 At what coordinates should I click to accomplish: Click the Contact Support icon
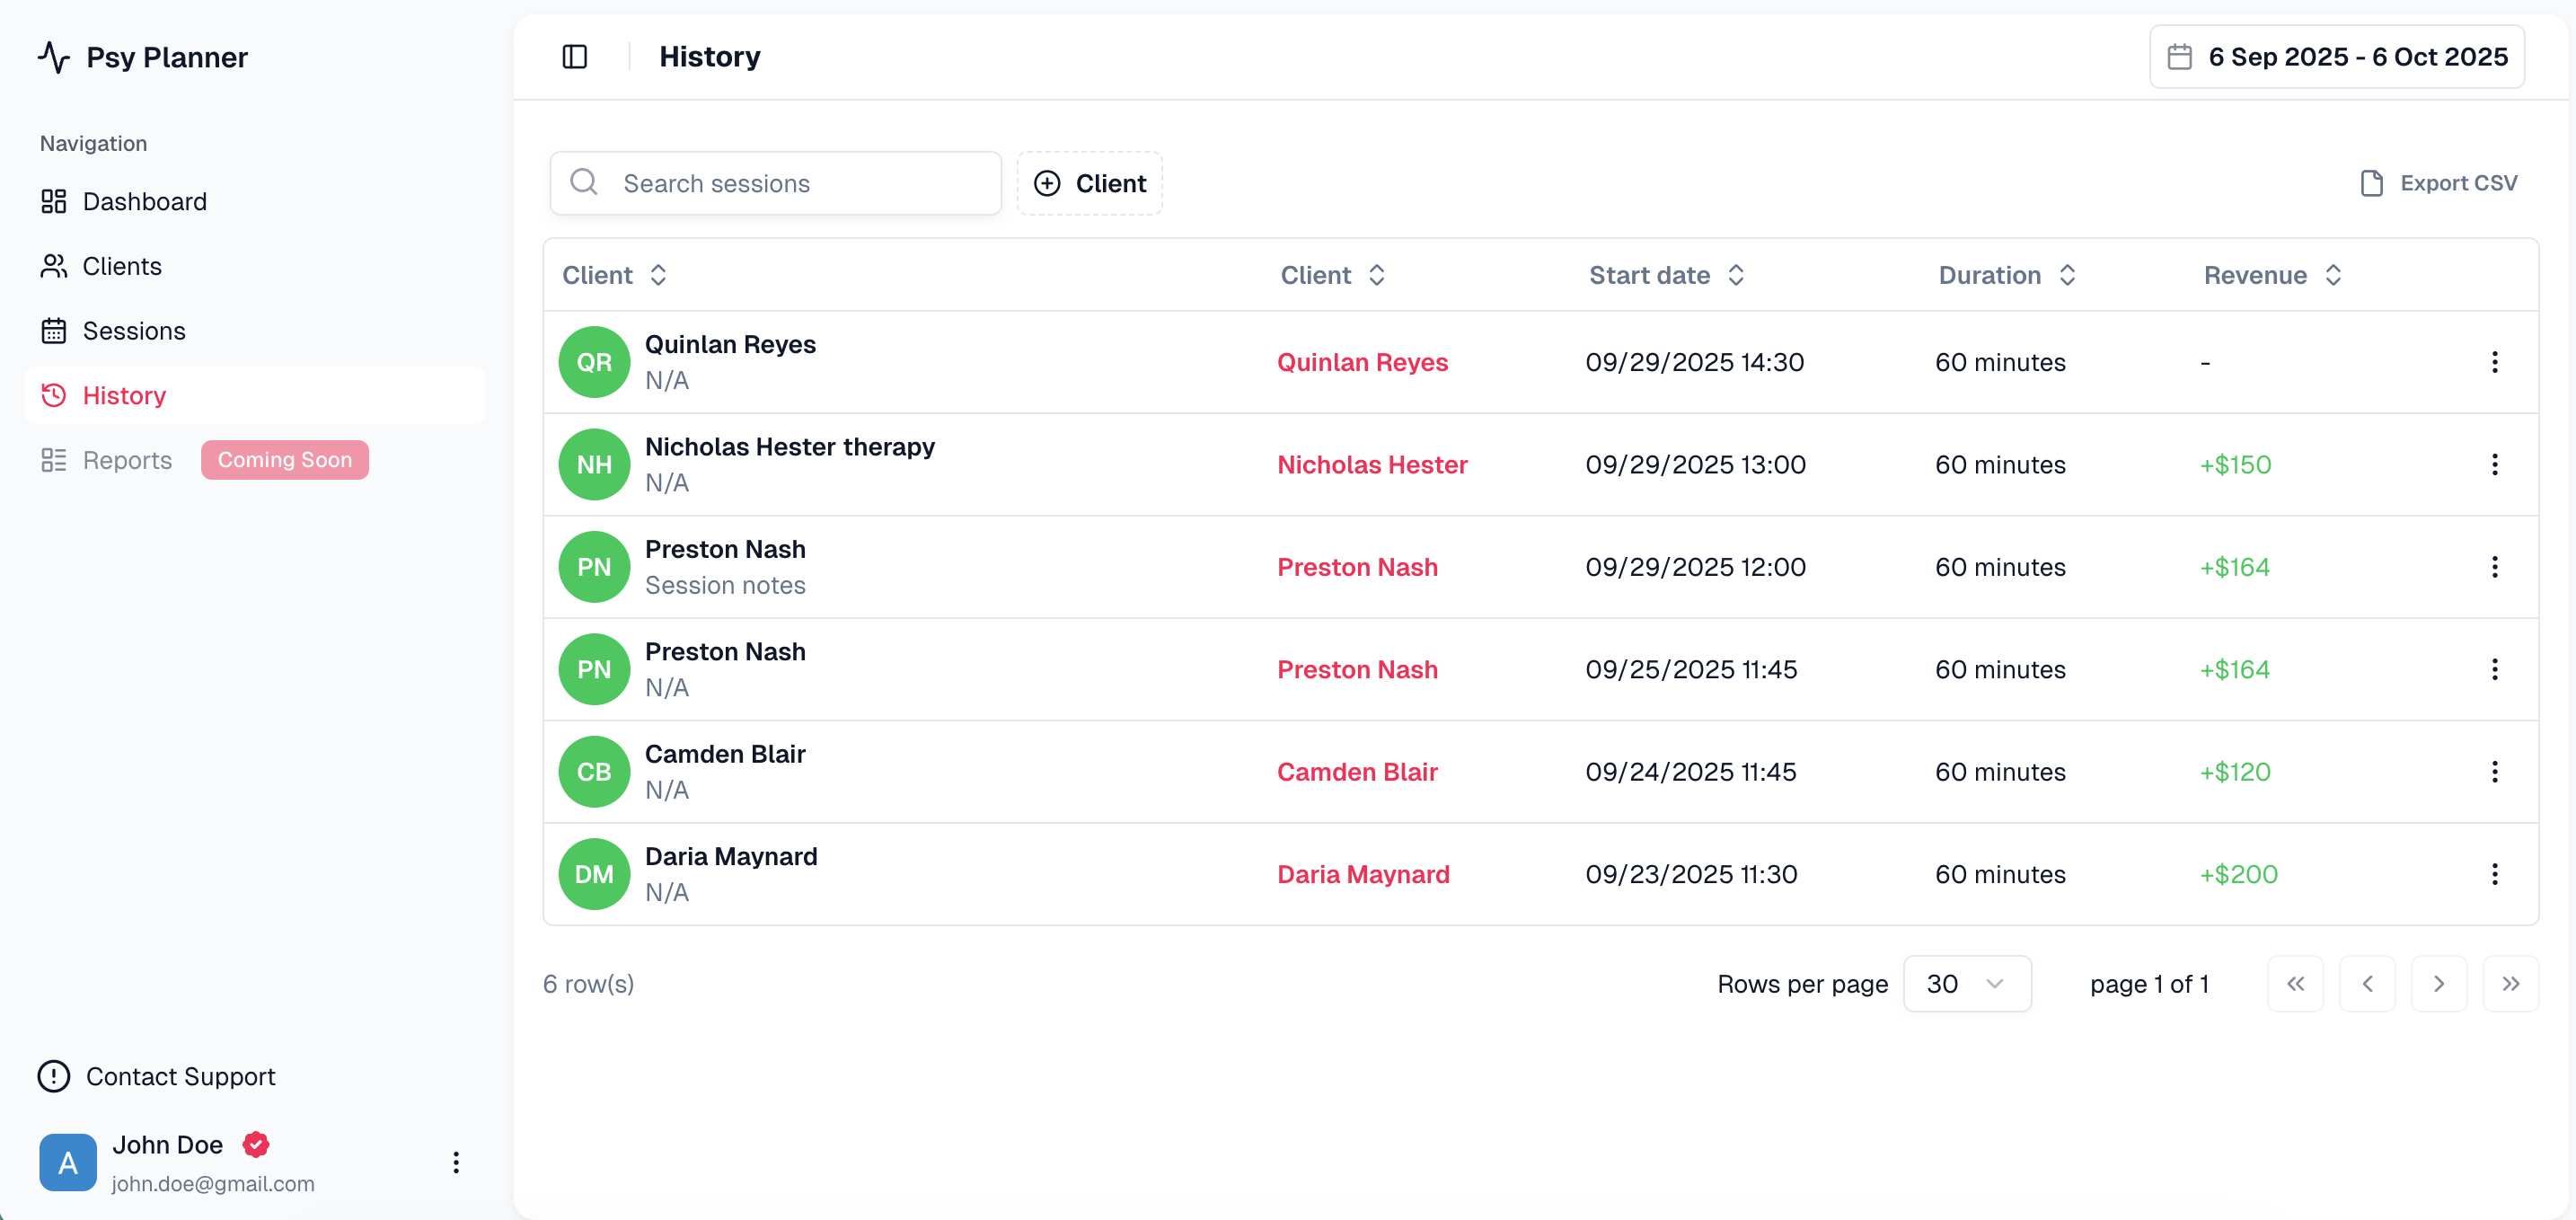(x=54, y=1076)
